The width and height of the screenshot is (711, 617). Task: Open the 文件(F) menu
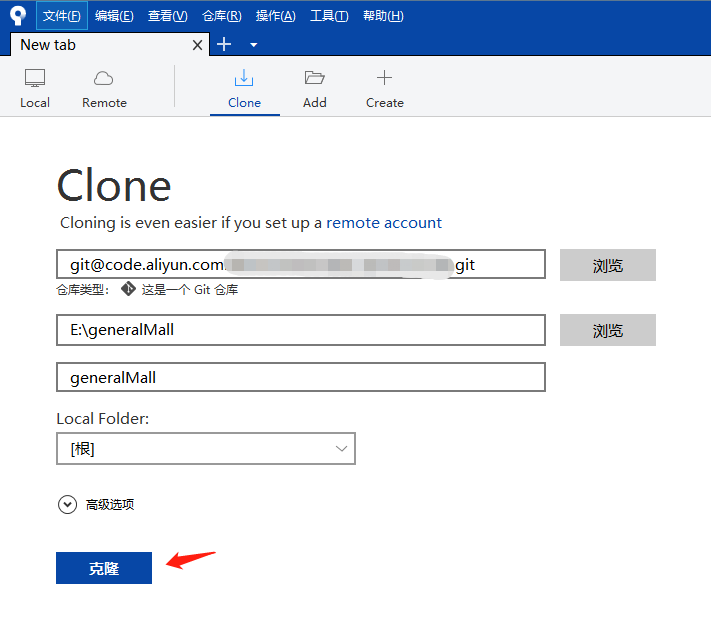click(x=62, y=16)
